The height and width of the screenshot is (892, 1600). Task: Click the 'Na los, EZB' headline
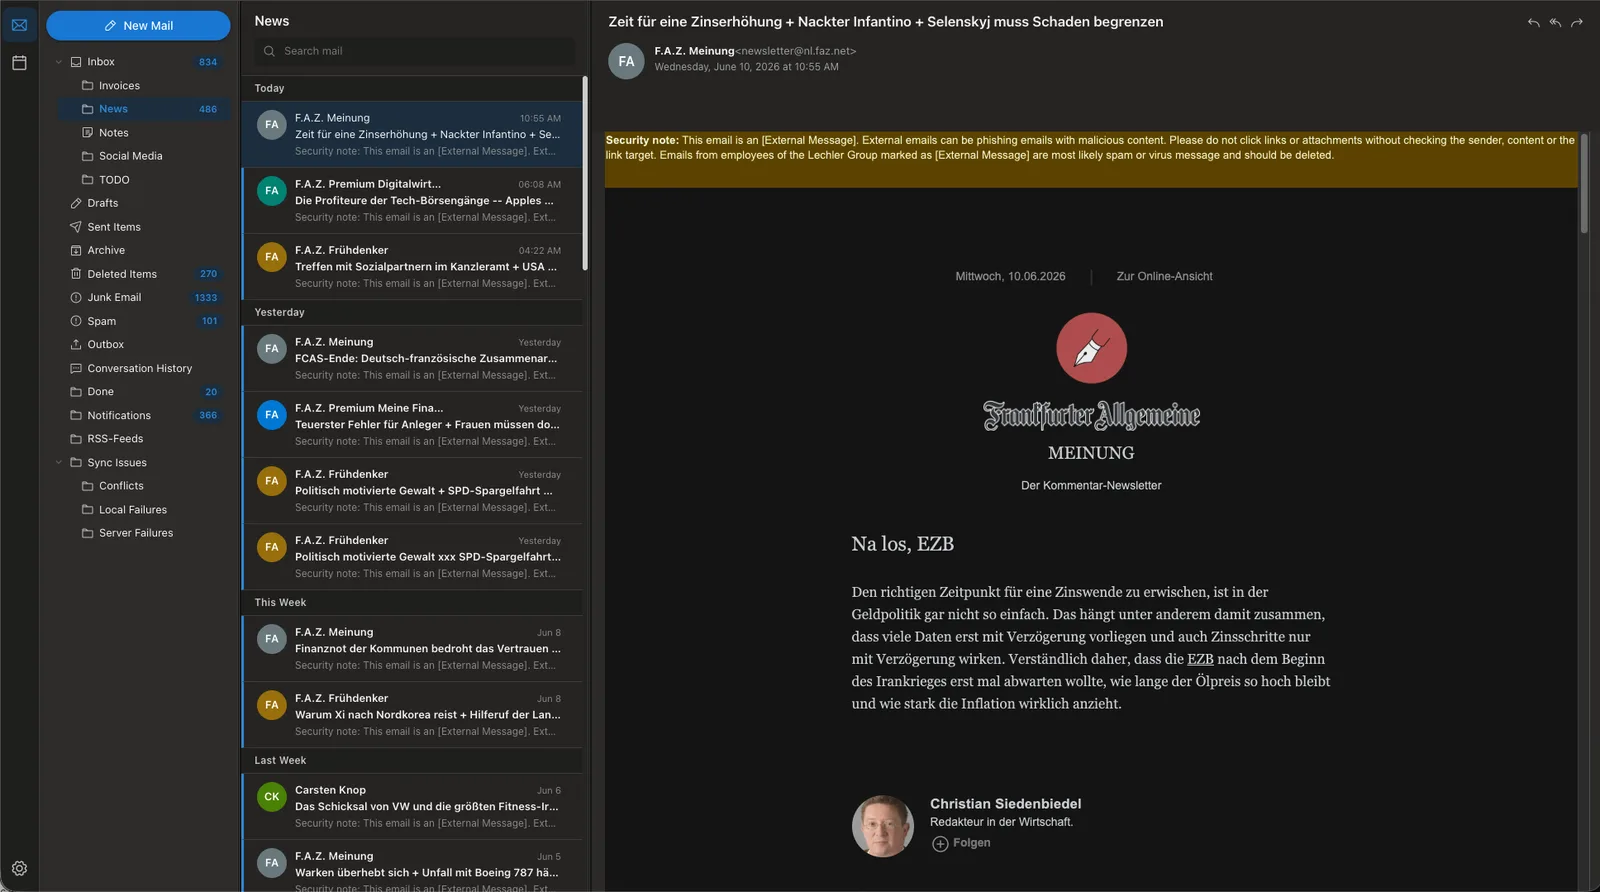[x=902, y=544]
